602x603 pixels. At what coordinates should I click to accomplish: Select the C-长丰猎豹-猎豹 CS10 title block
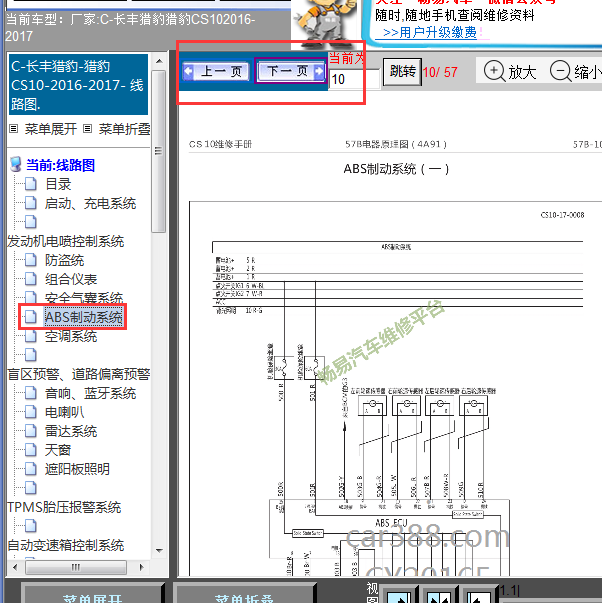coord(78,85)
